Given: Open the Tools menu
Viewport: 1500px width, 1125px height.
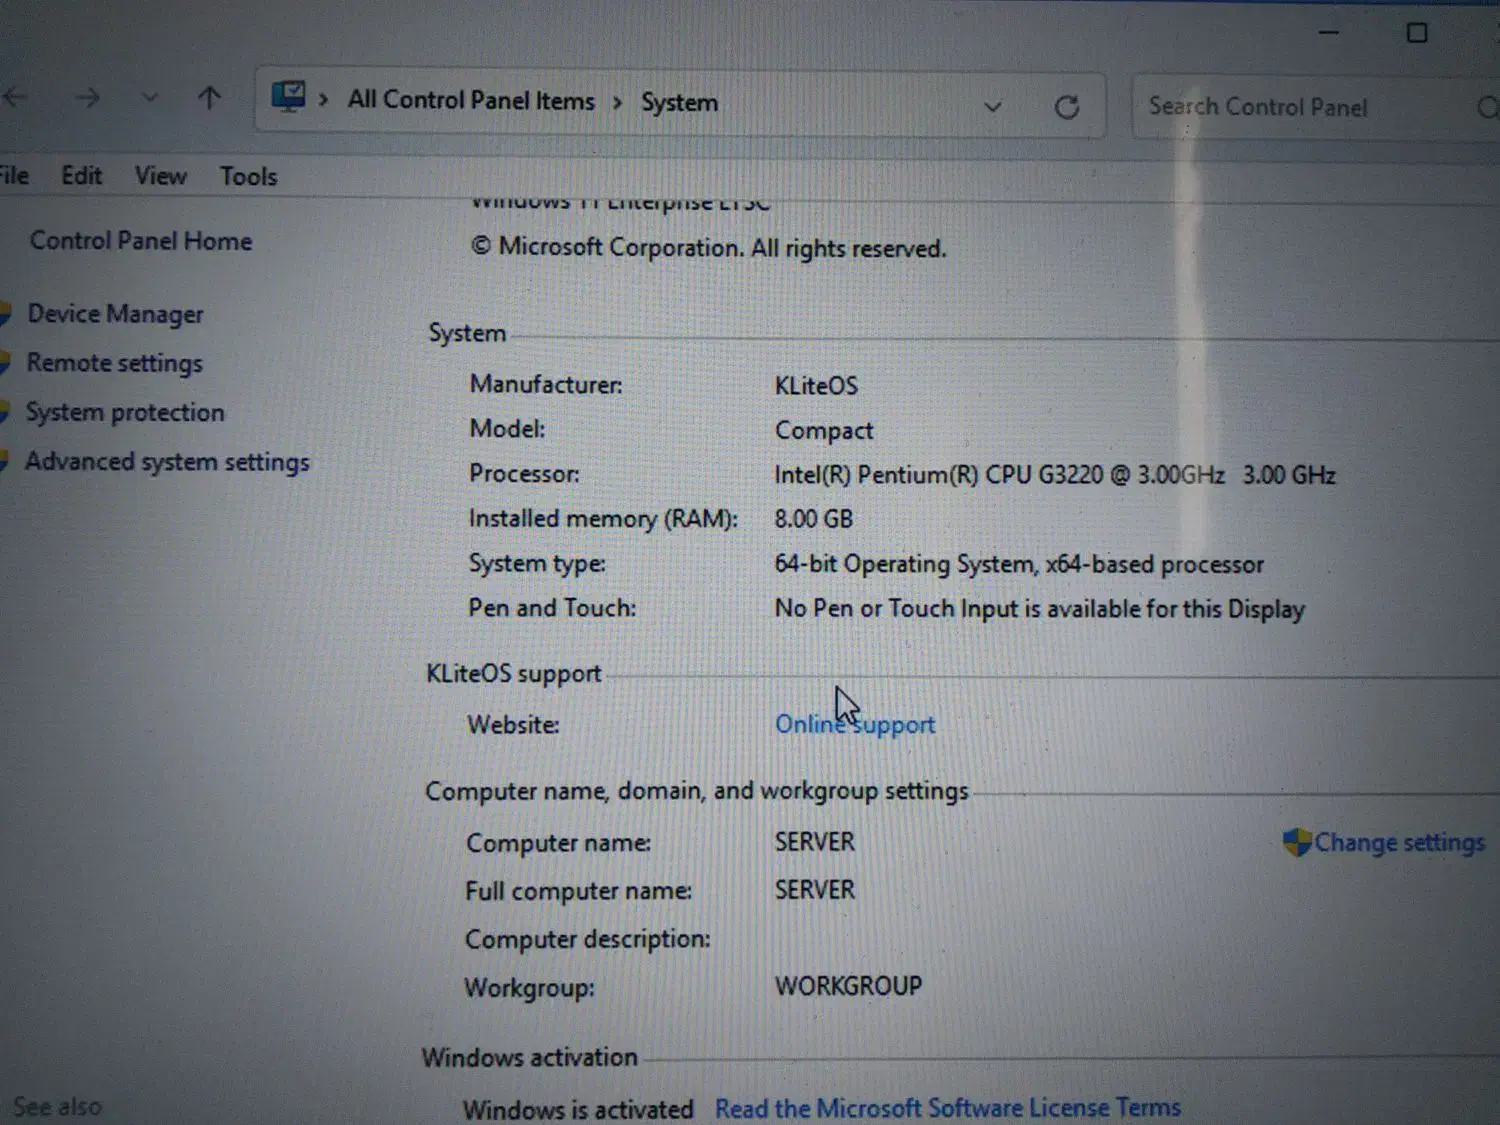Looking at the screenshot, I should click(x=248, y=177).
